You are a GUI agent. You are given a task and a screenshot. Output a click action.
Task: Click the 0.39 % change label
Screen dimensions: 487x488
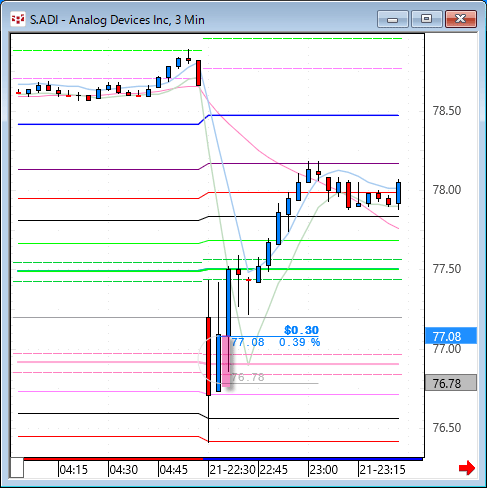(x=299, y=342)
